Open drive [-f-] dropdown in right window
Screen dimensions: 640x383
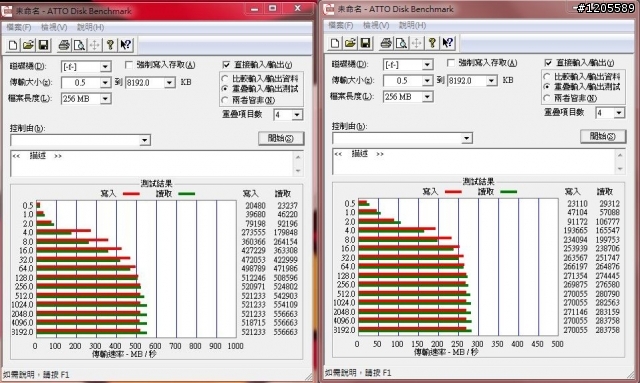tap(427, 64)
